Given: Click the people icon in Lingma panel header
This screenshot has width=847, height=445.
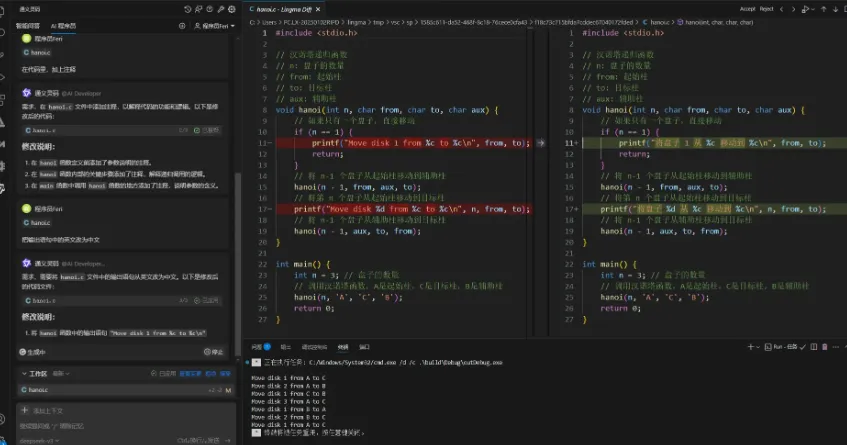Looking at the screenshot, I should 198,9.
